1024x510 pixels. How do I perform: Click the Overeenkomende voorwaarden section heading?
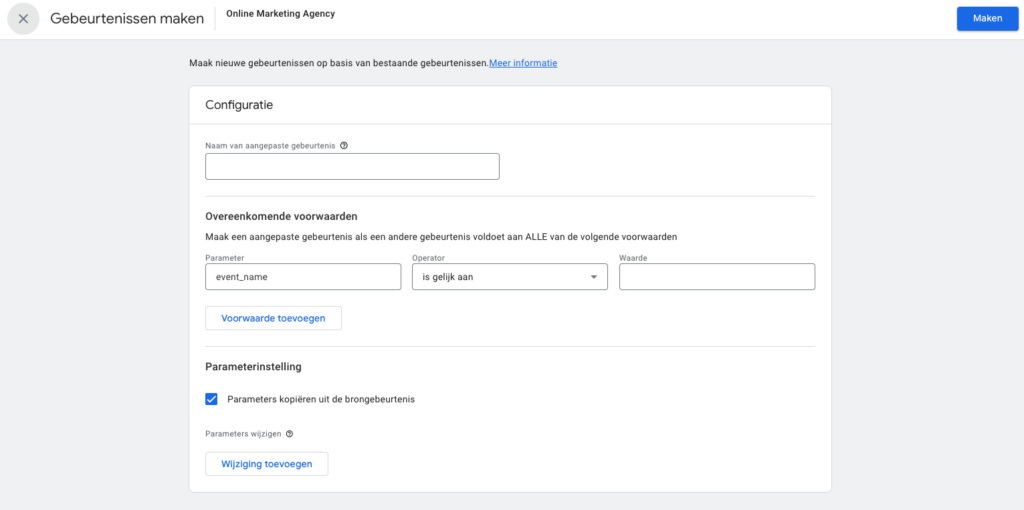tap(281, 216)
